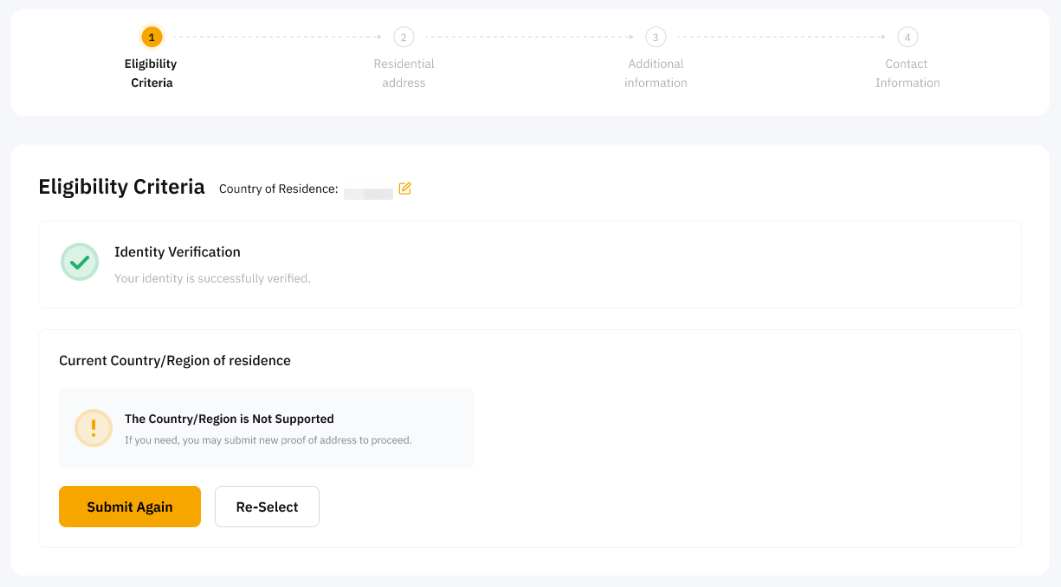Image resolution: width=1061 pixels, height=587 pixels.
Task: Select the step 2 circle indicator
Action: pos(404,37)
